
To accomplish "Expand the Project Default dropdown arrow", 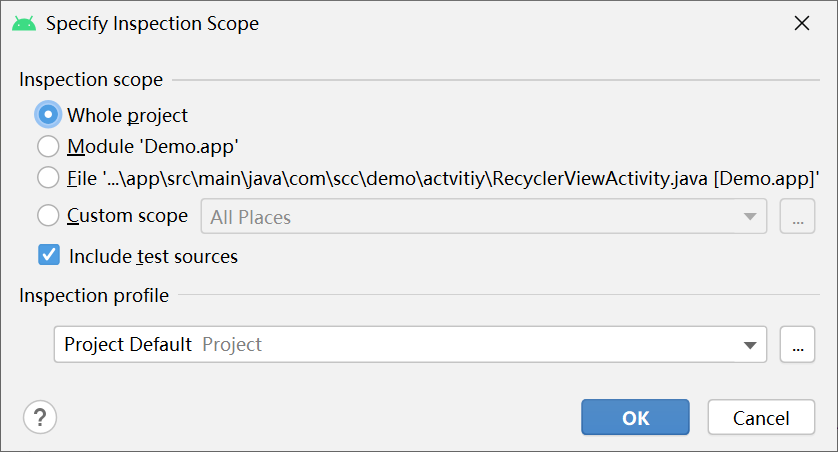I will coord(750,345).
